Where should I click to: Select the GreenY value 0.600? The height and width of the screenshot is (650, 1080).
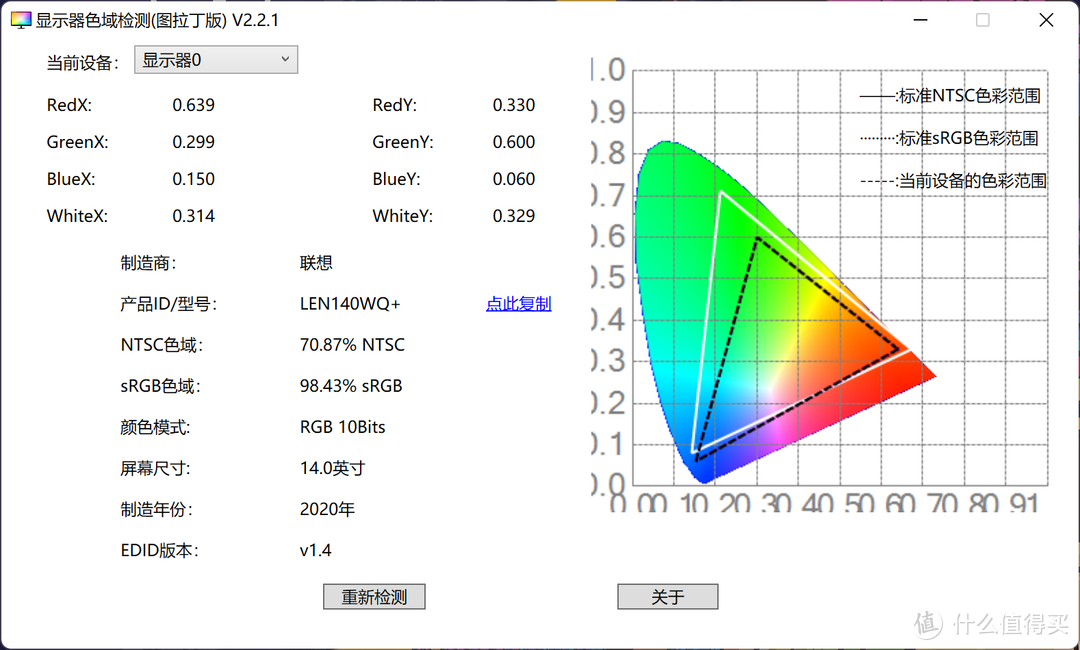(x=514, y=143)
